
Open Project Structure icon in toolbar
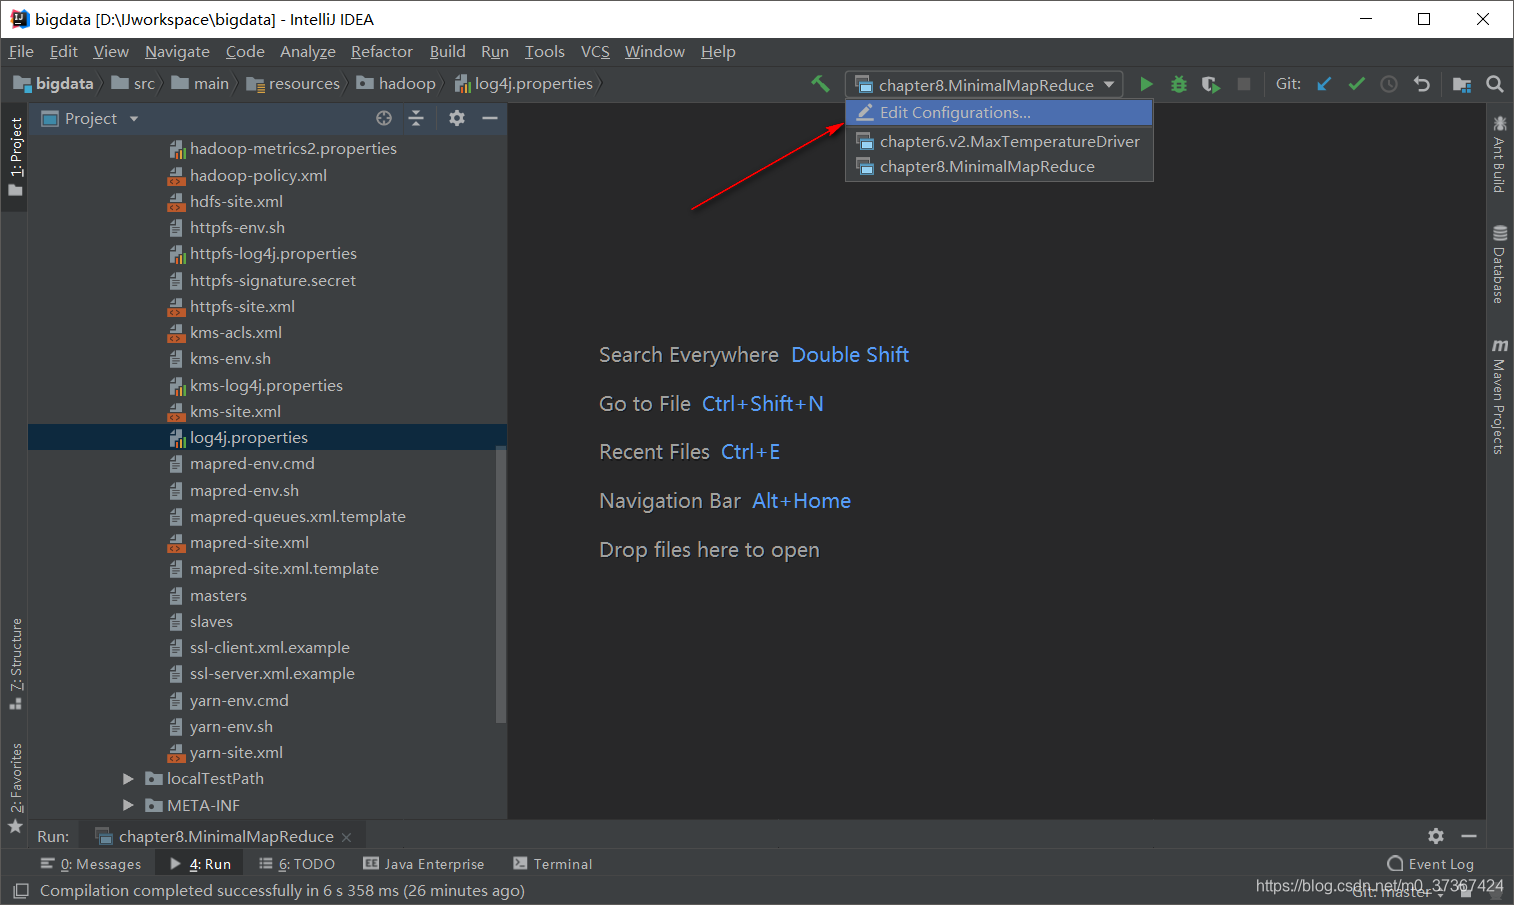click(1462, 84)
